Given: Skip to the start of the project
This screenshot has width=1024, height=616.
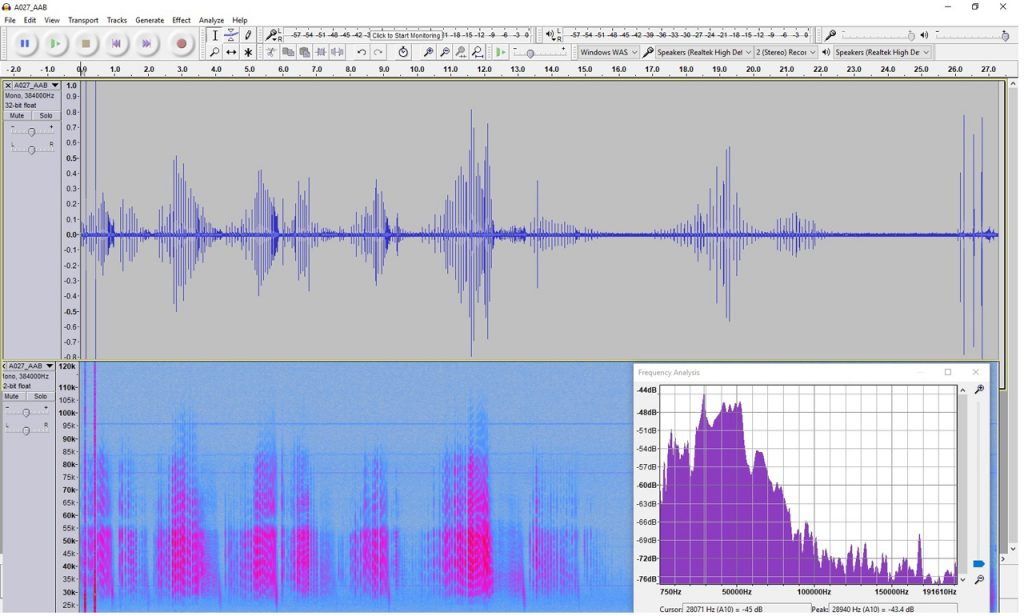Looking at the screenshot, I should pos(116,44).
